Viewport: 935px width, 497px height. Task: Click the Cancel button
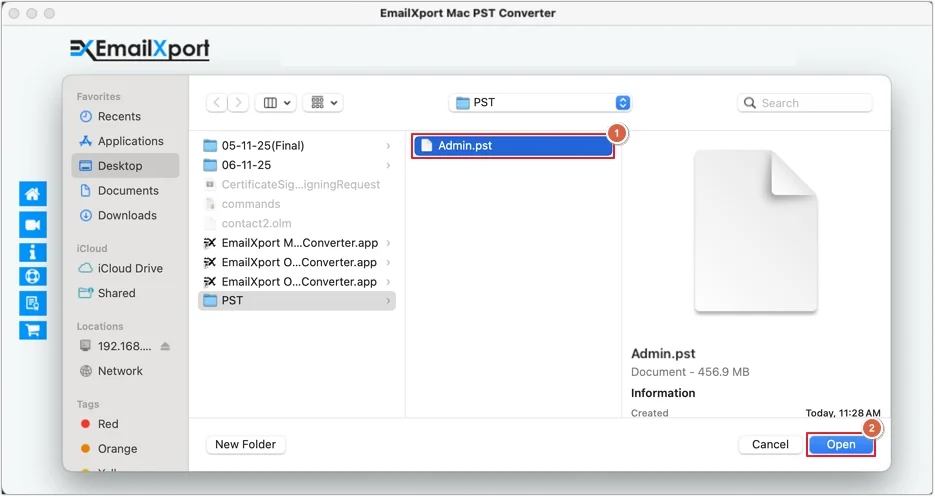[770, 444]
